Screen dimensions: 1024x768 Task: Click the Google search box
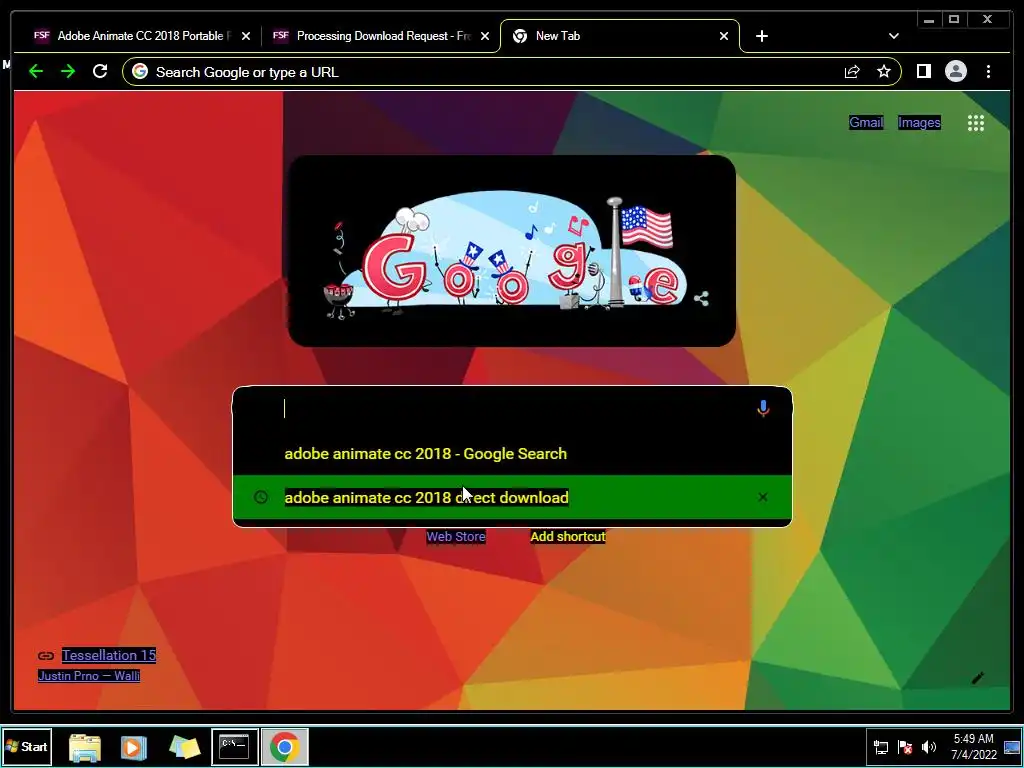(512, 409)
